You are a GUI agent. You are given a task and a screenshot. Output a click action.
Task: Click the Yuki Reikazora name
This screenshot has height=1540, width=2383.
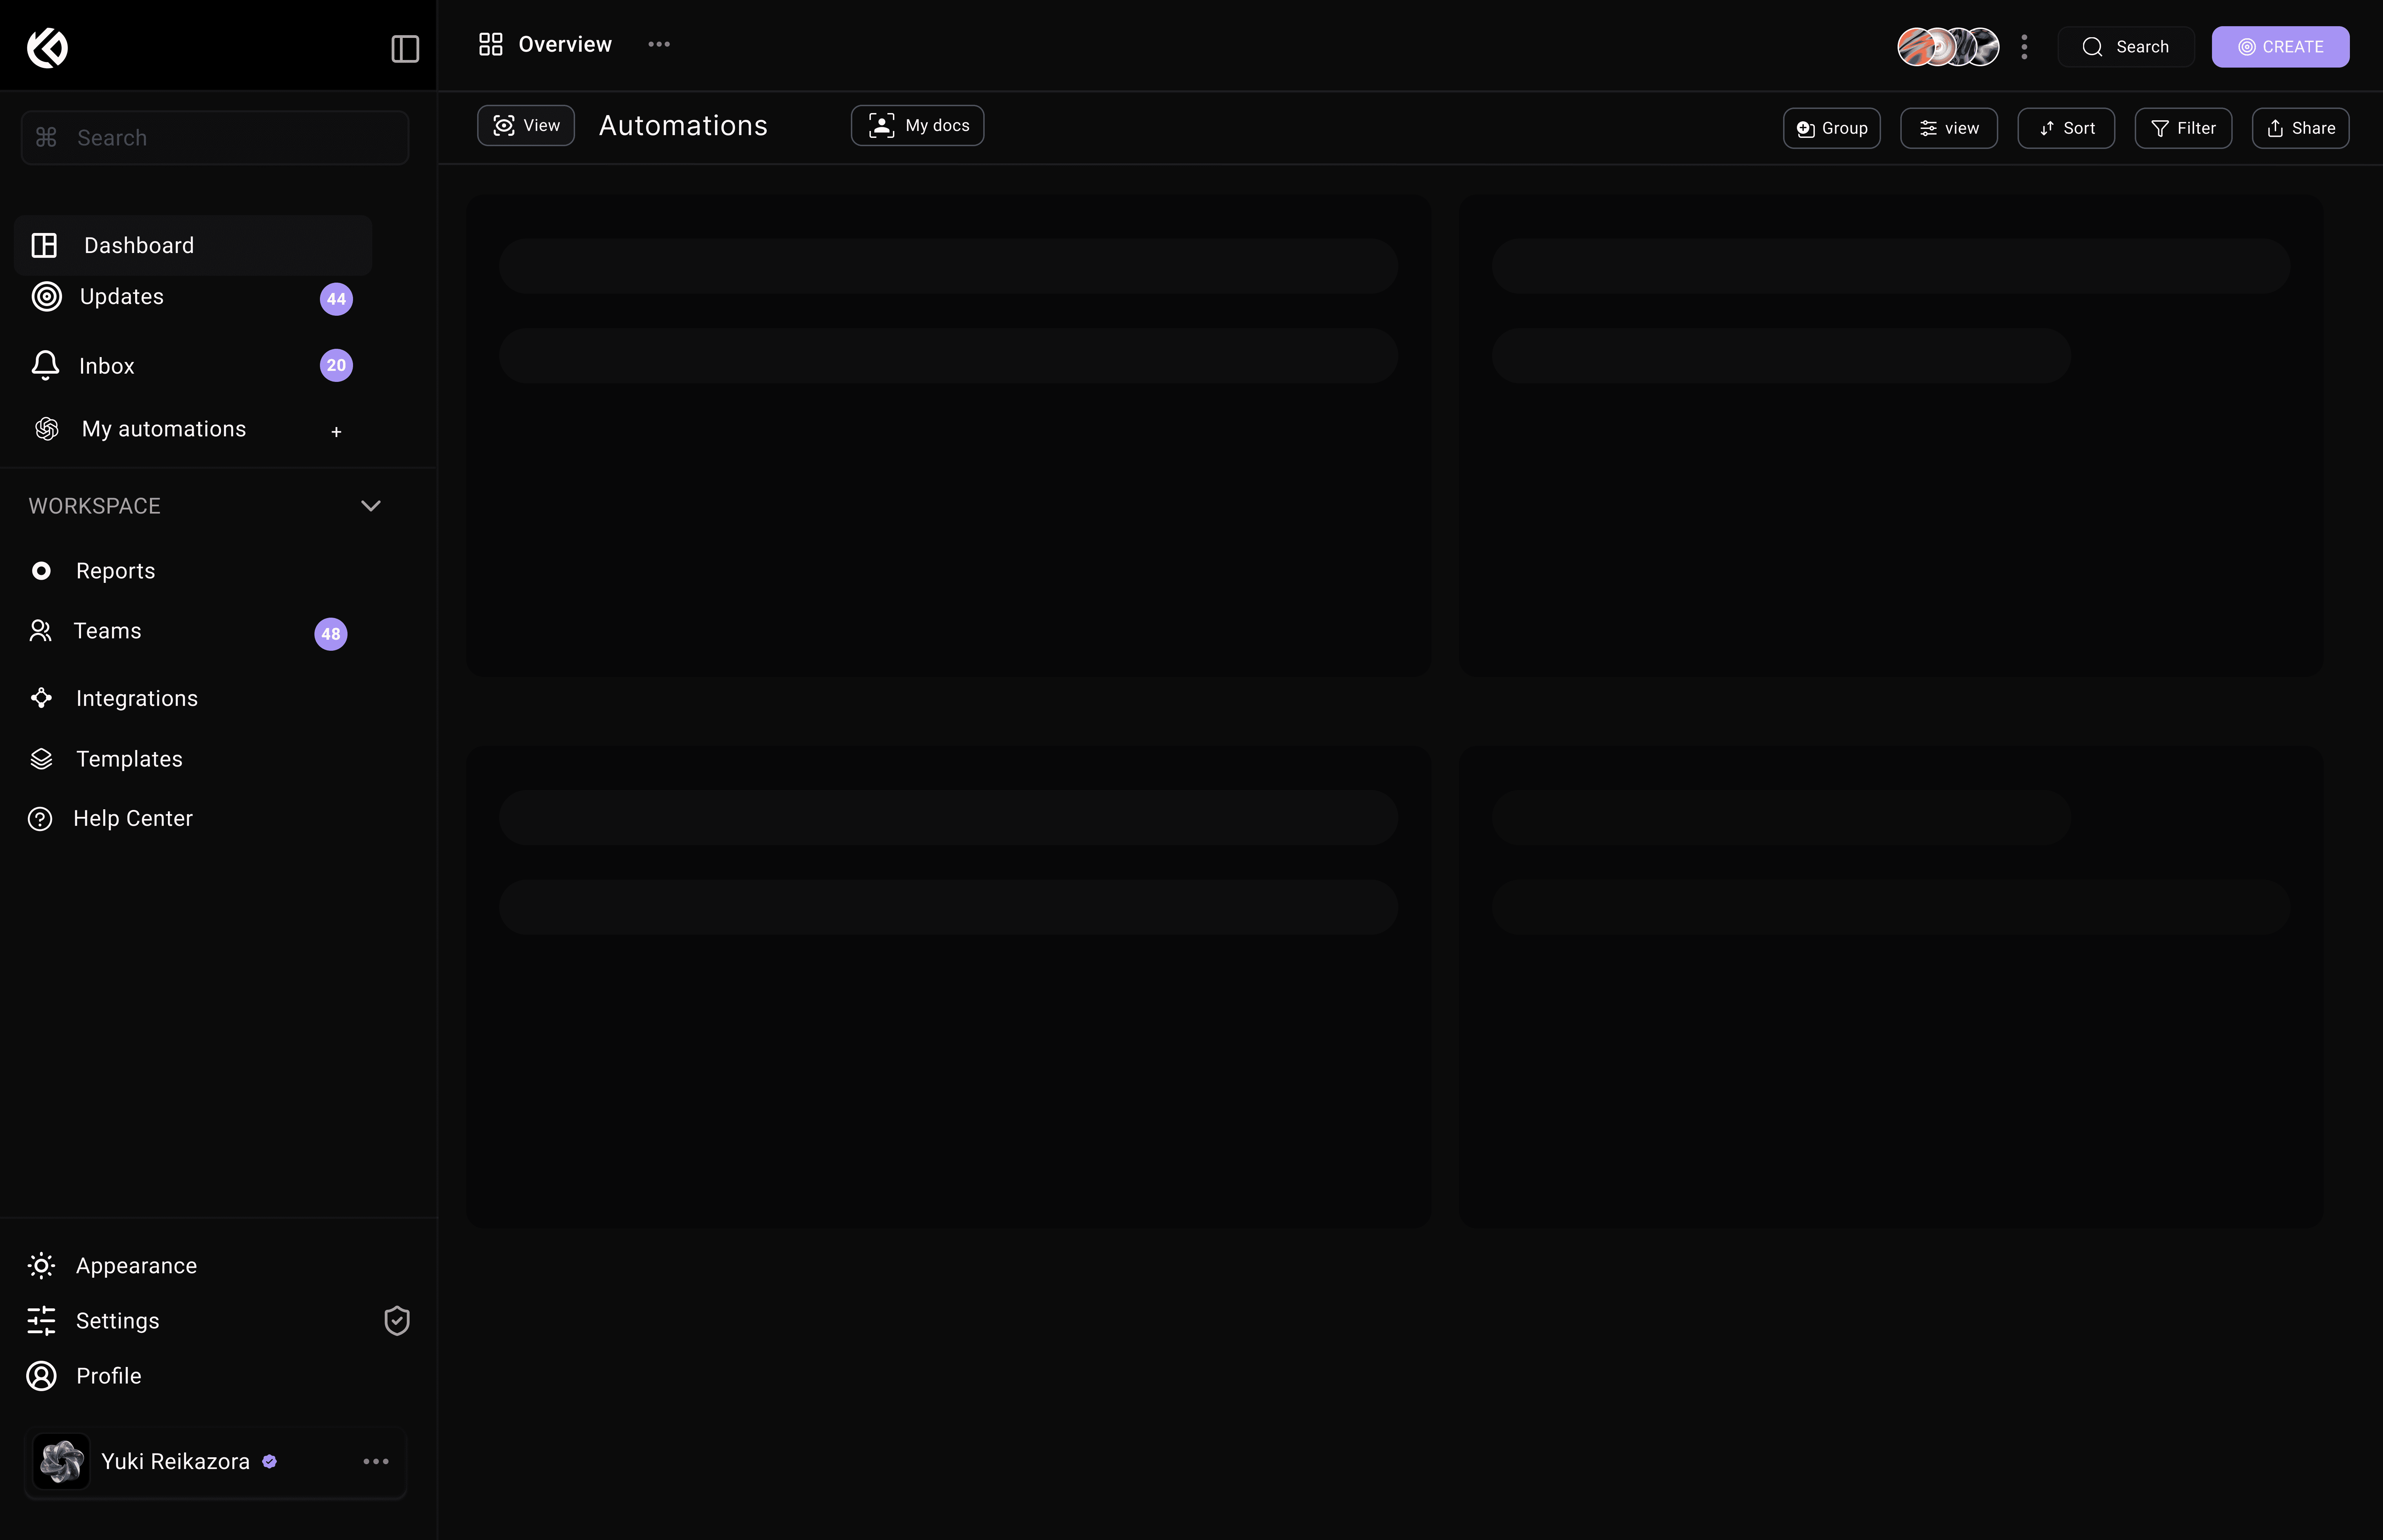175,1462
